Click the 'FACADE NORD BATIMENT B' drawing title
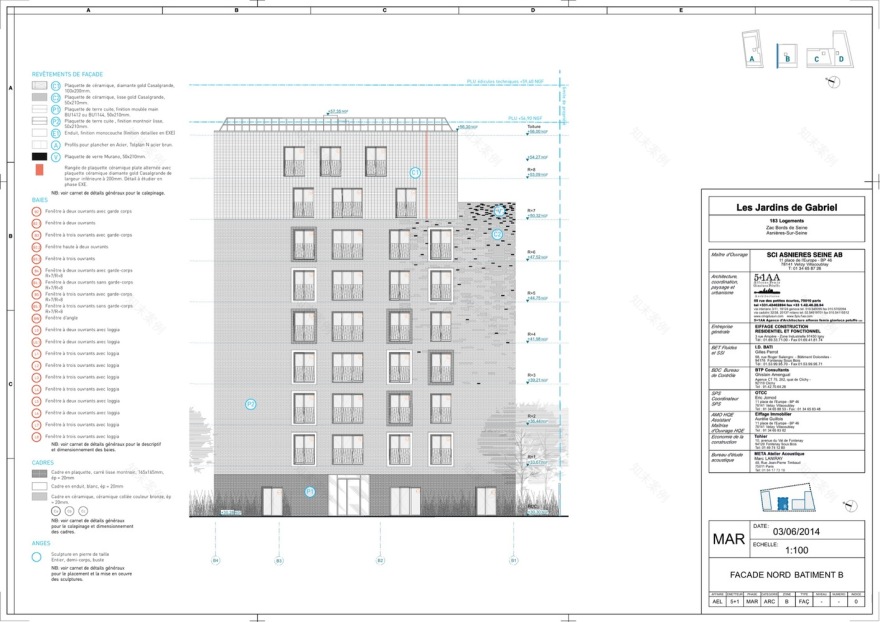The width and height of the screenshot is (880, 622). coord(786,577)
